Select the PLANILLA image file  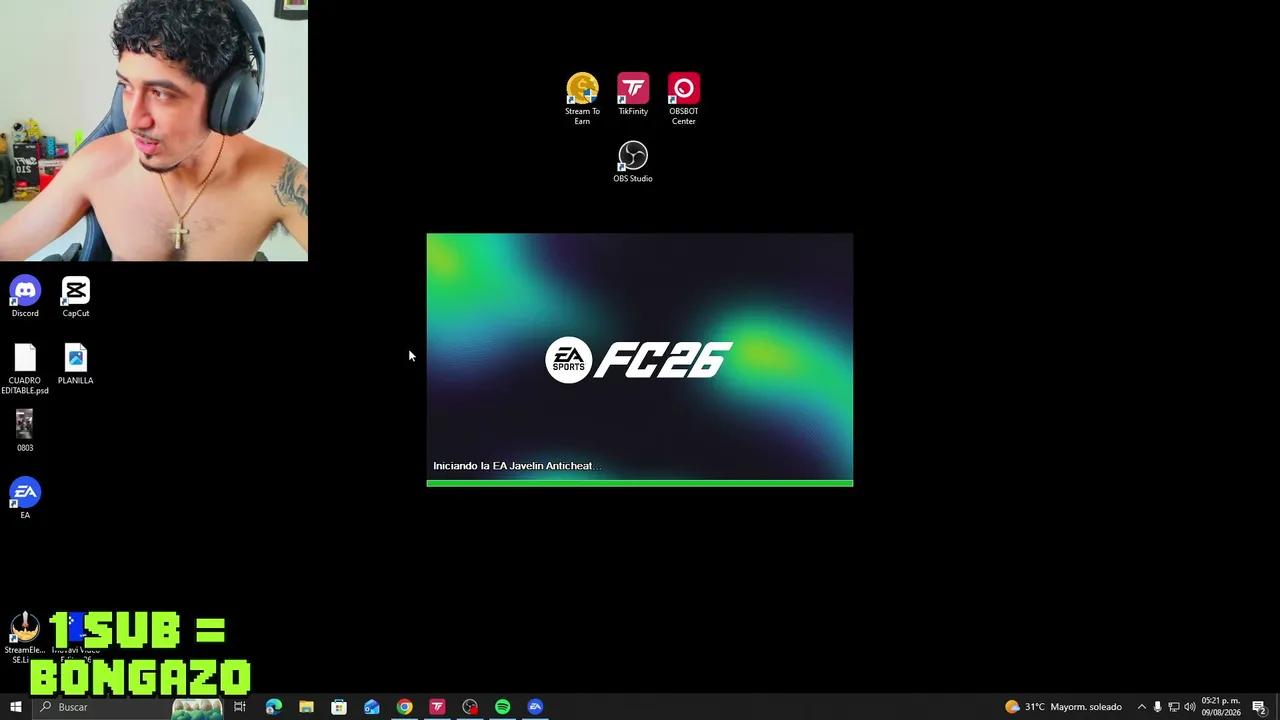click(76, 364)
